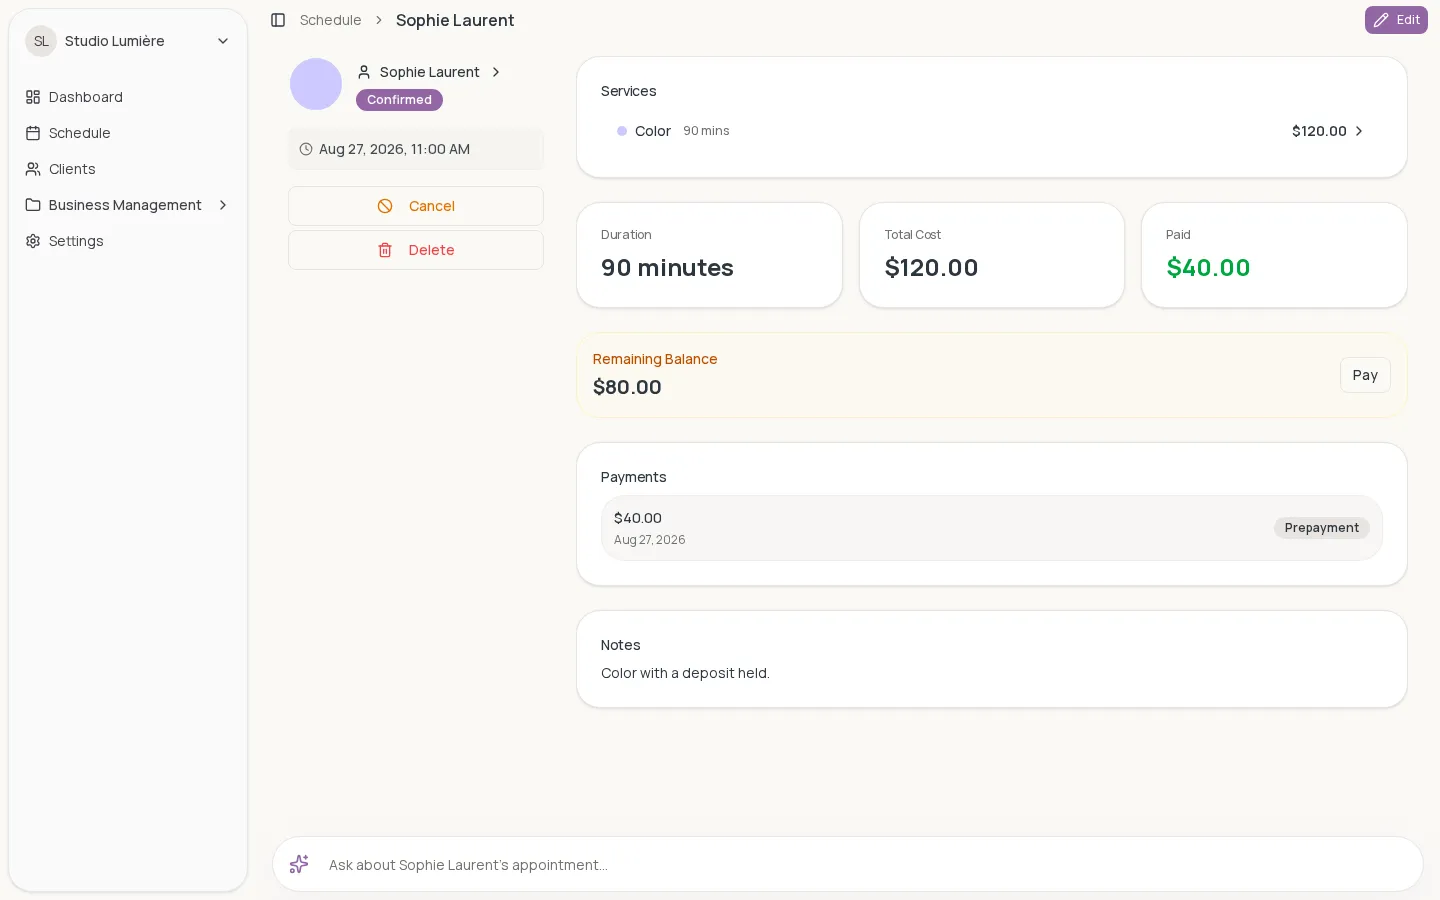Expand Color service details chevron
Viewport: 1440px width, 900px height.
(1359, 131)
